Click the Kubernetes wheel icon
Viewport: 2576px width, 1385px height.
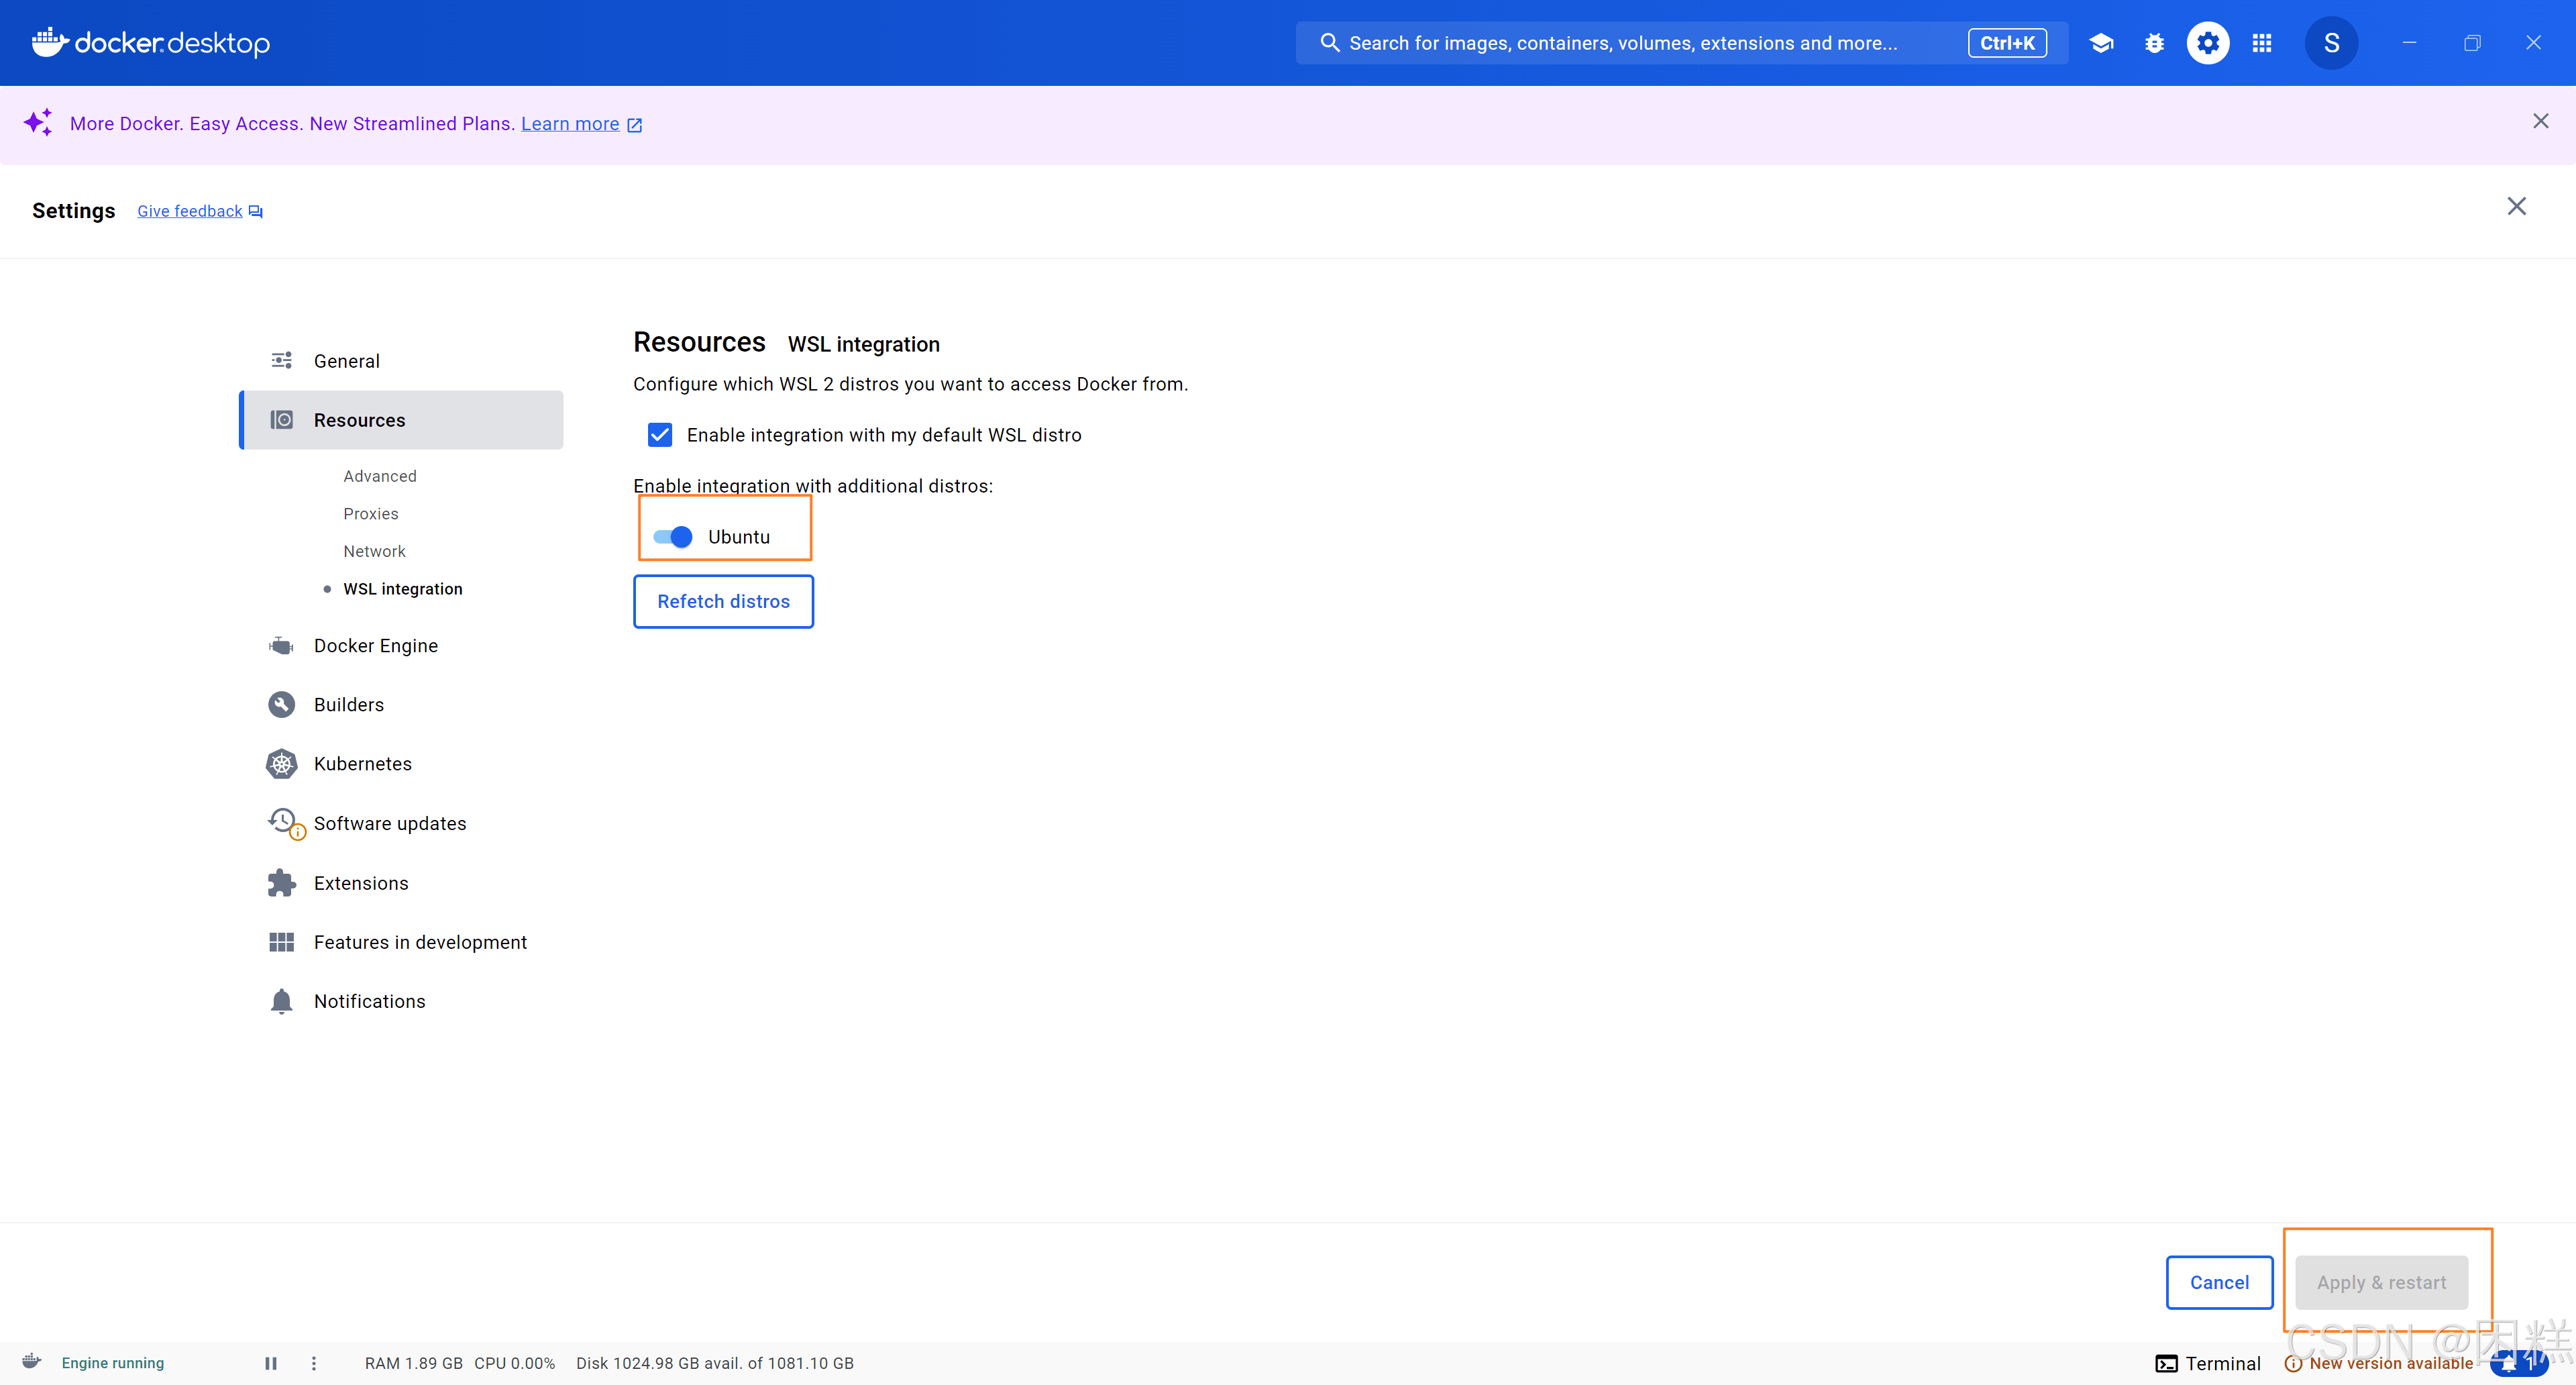tap(282, 764)
